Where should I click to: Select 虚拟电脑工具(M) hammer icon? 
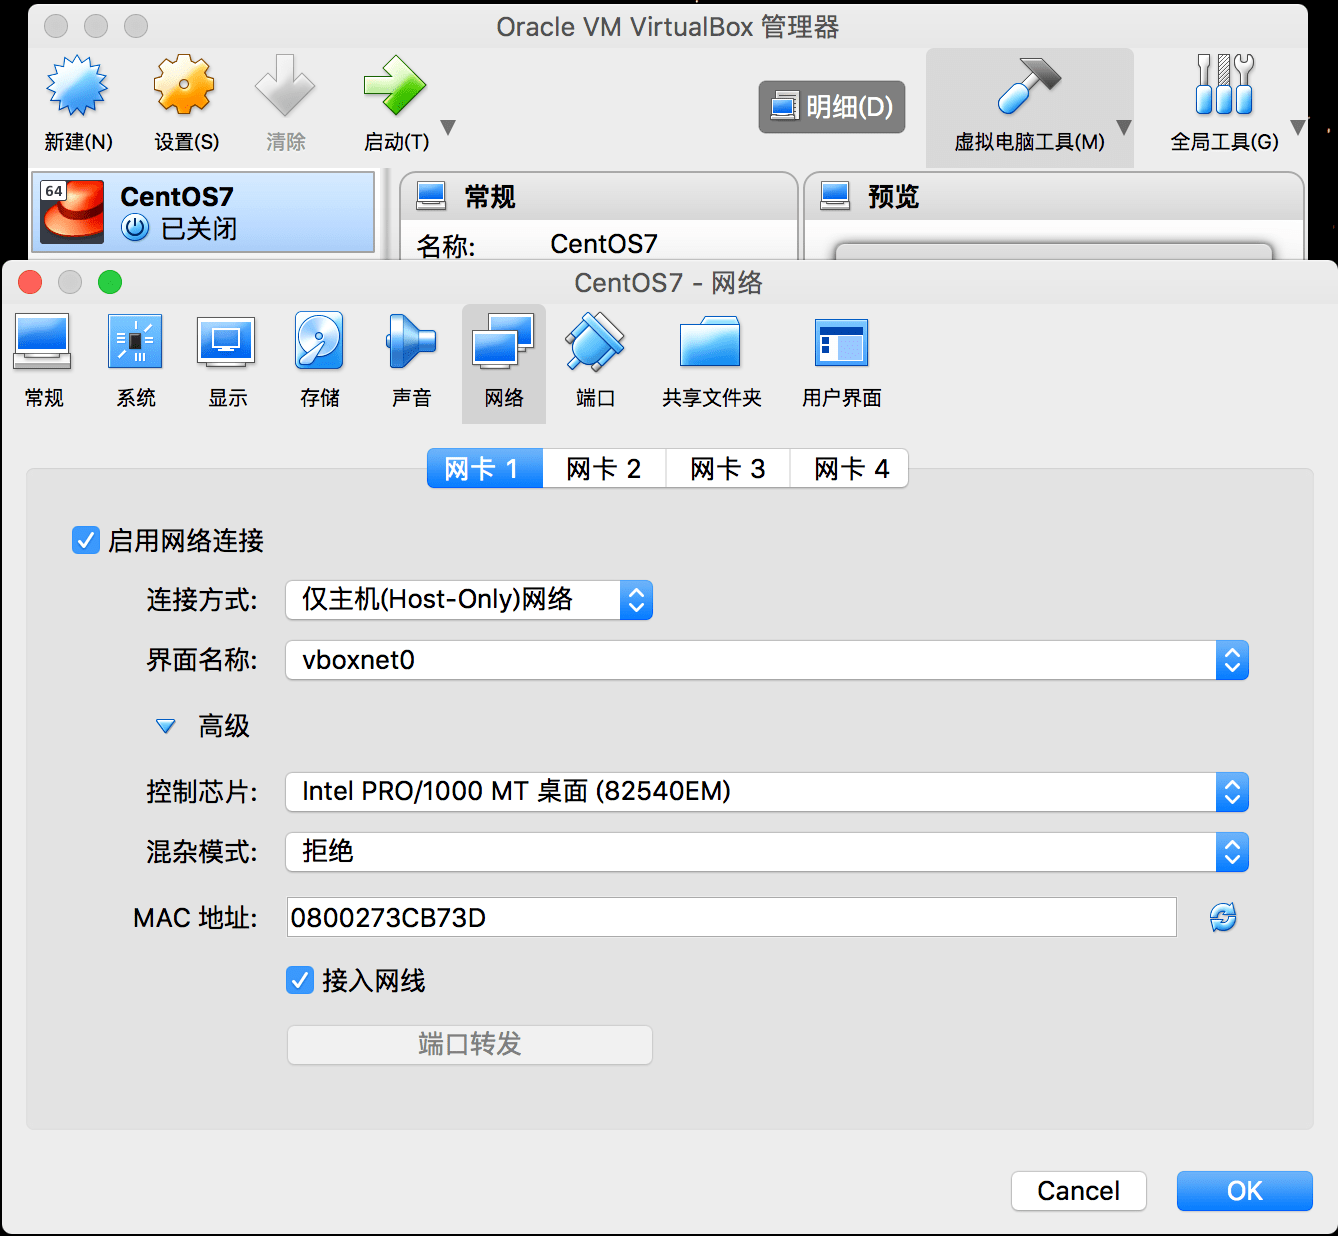[1029, 87]
